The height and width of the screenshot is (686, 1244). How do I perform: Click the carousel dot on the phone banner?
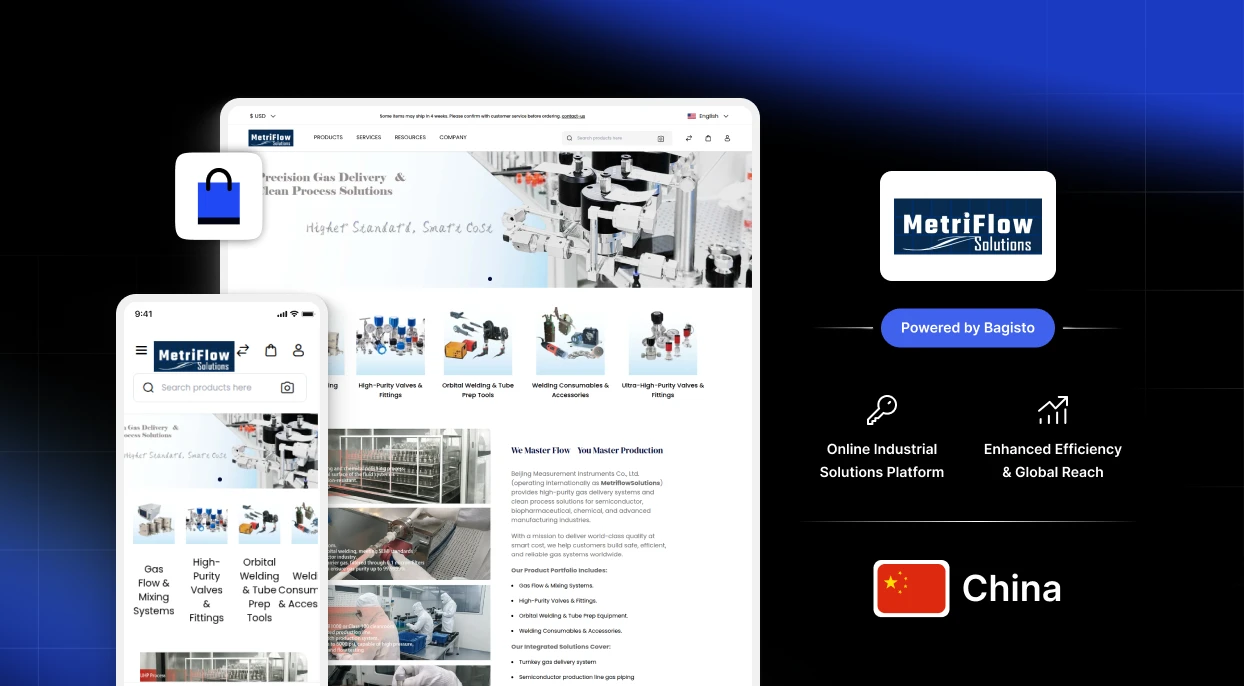pos(220,479)
